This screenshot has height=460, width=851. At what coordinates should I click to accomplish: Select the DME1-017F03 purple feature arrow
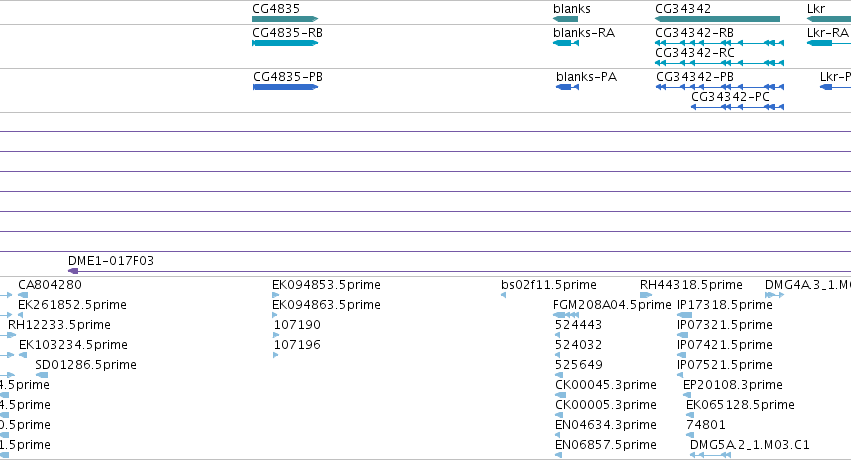[x=73, y=271]
